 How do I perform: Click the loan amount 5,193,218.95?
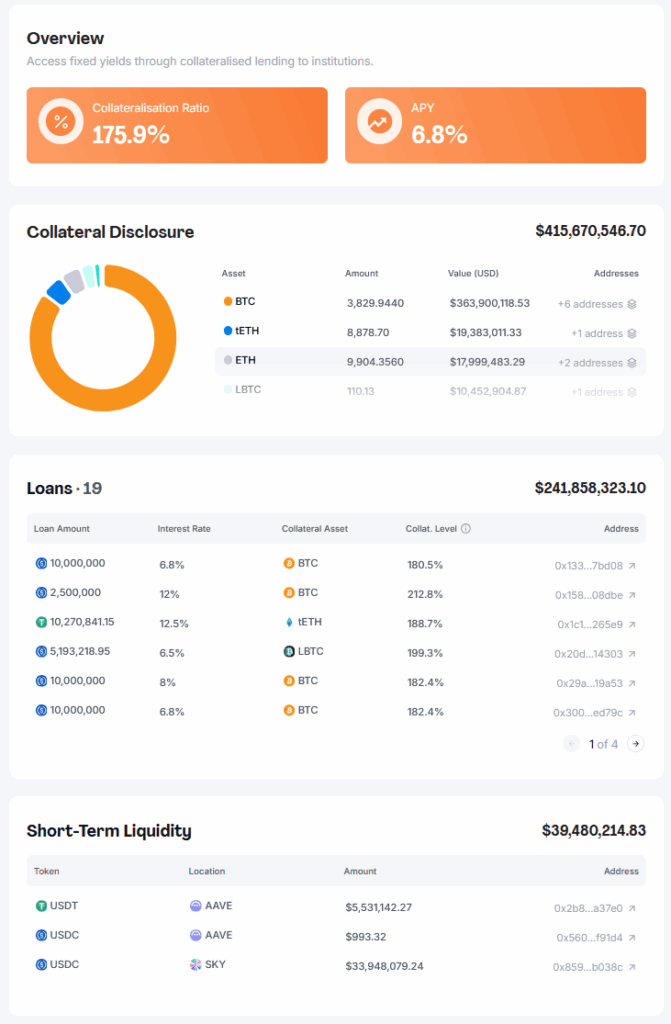80,652
